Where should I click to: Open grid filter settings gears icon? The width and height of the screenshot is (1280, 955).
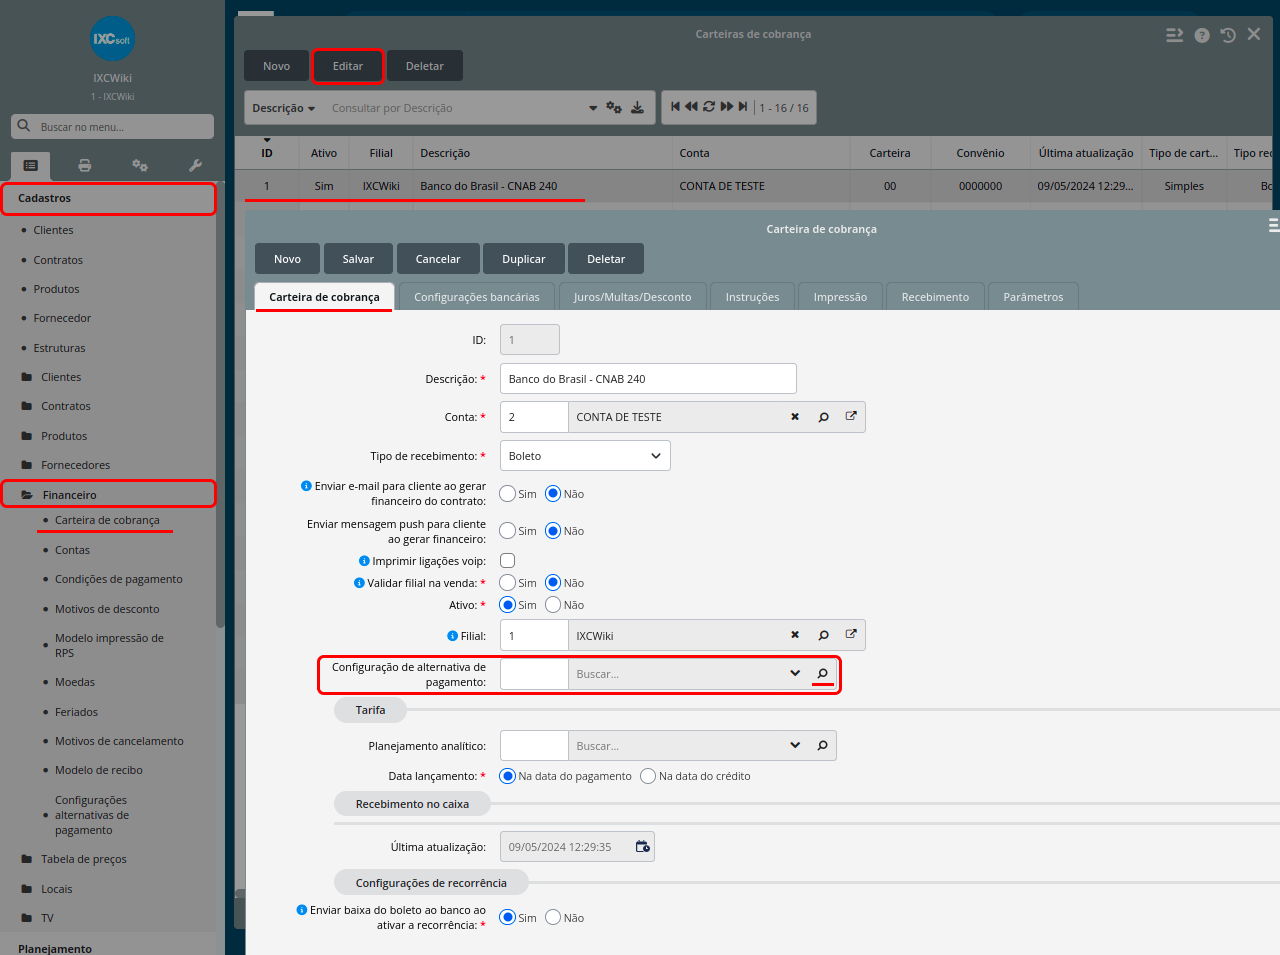[614, 108]
